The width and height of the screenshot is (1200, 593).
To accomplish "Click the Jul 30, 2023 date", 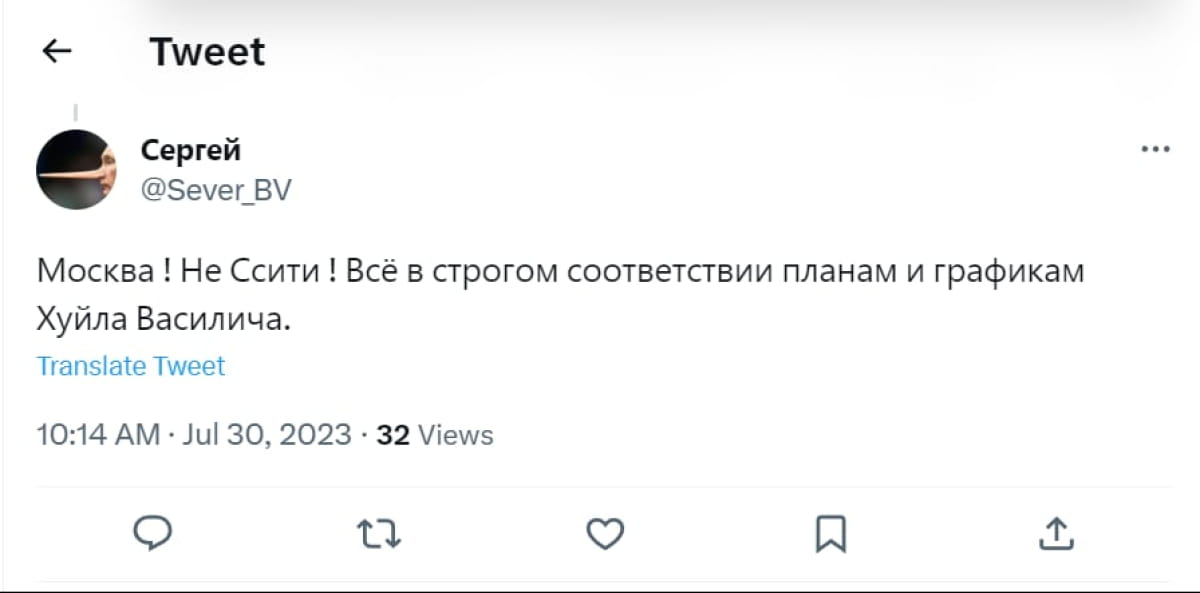I will [268, 435].
